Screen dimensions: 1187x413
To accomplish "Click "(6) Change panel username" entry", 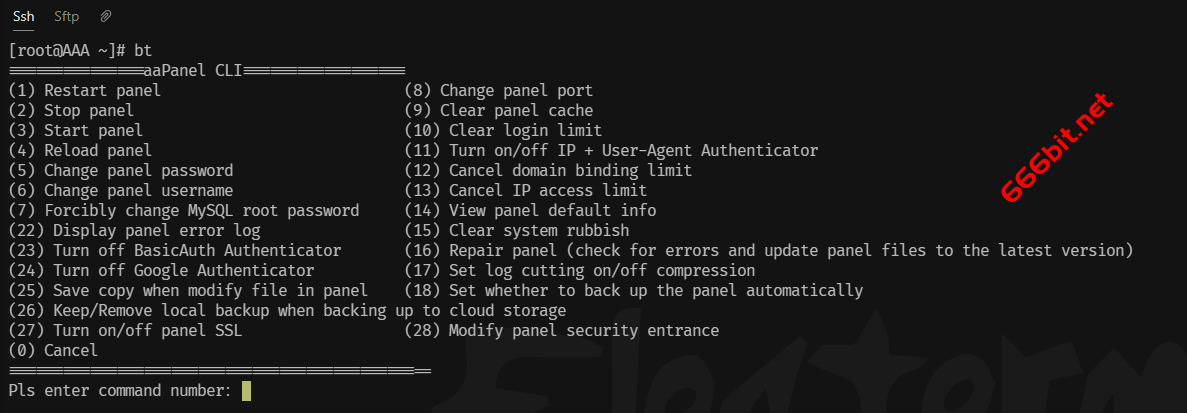I will pos(120,190).
